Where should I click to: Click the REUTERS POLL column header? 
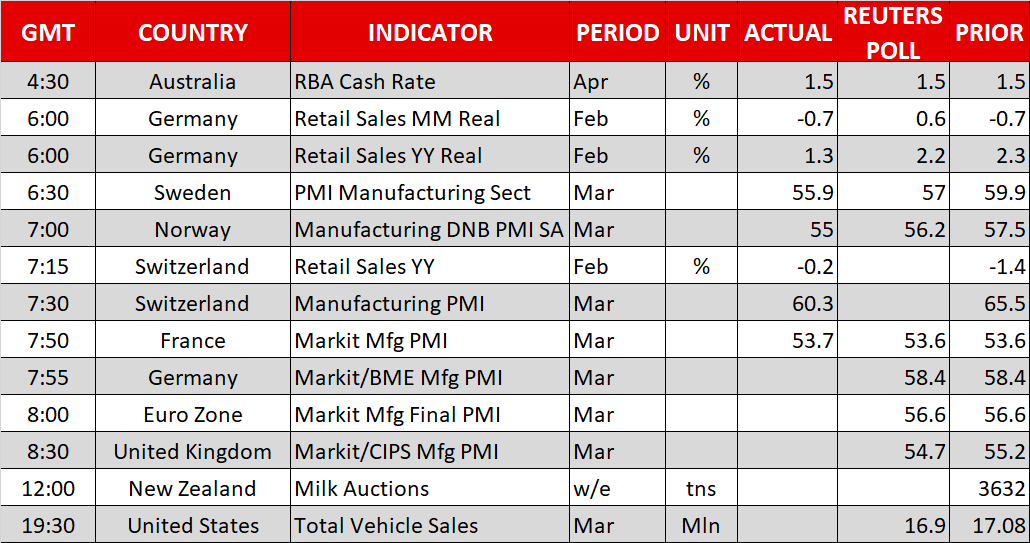893,32
